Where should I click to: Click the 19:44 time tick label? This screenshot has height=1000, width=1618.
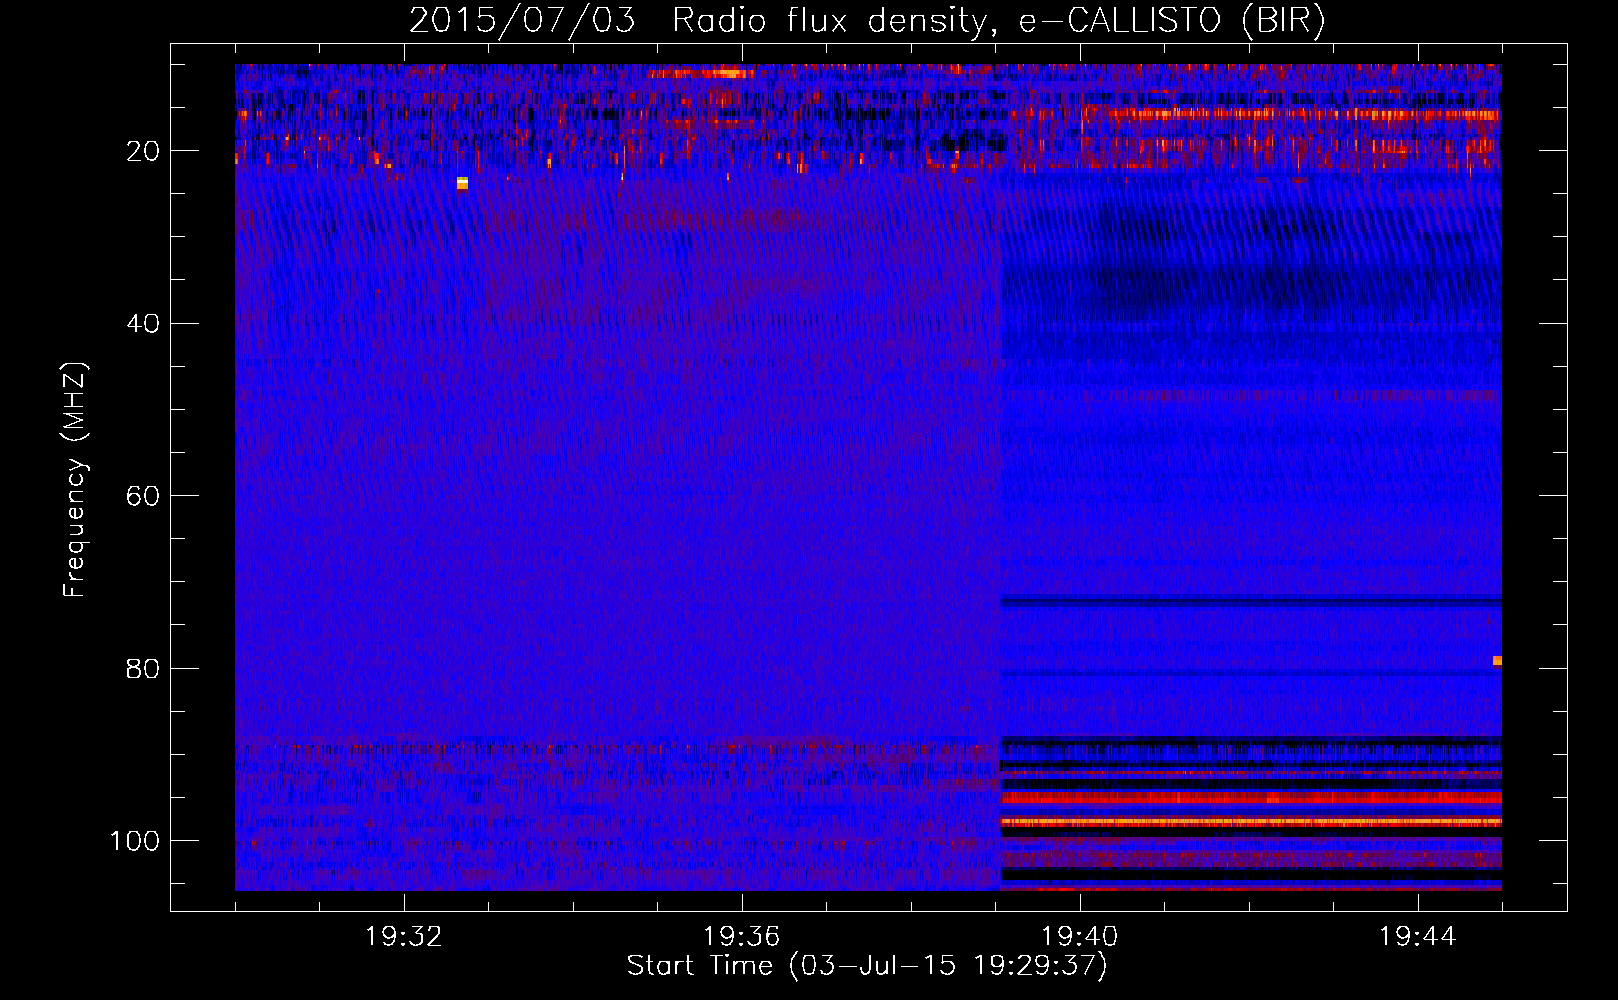click(1417, 936)
